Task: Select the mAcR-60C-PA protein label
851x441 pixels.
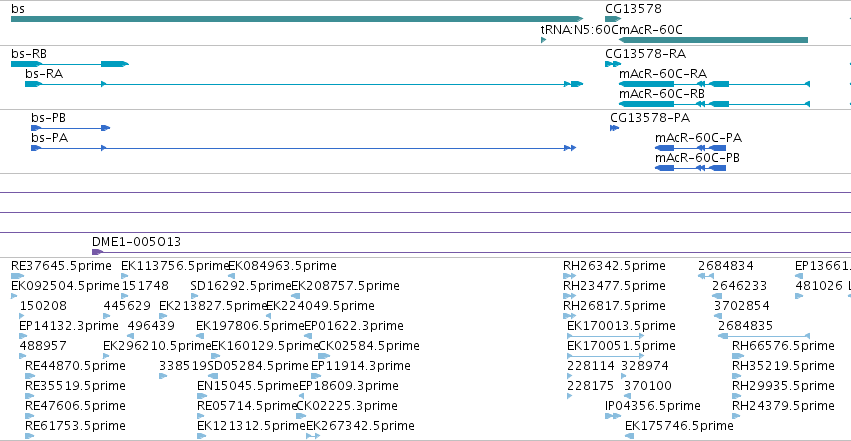Action: coord(698,138)
